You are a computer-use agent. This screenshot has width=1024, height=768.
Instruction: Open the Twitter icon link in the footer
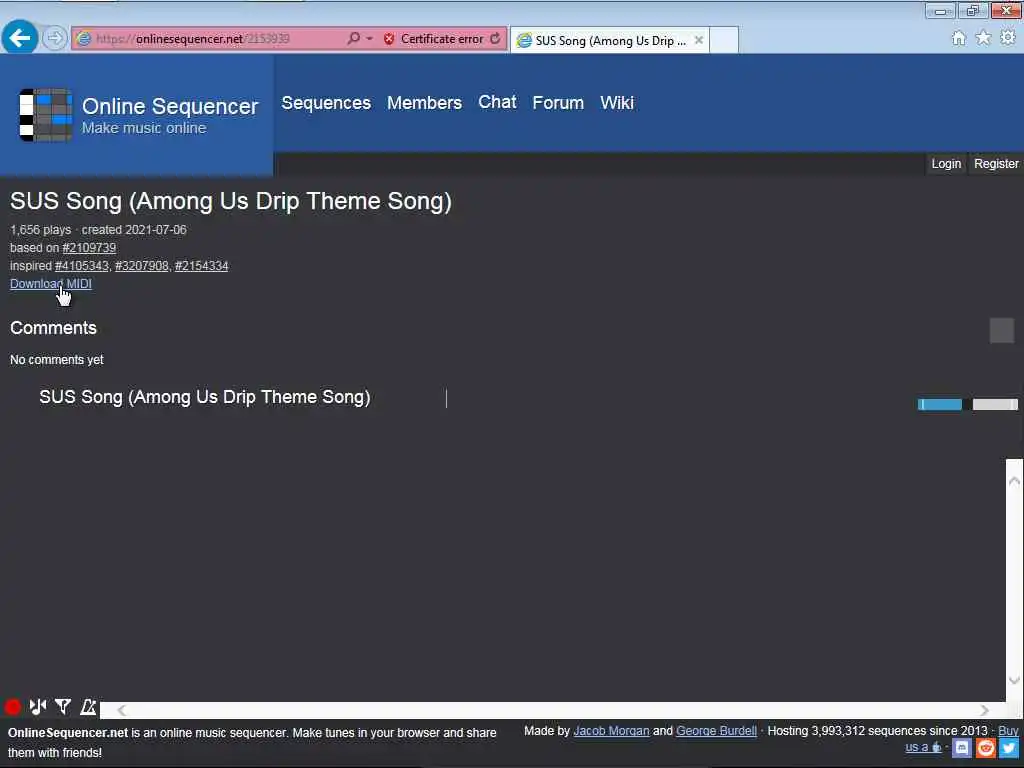(x=1009, y=748)
